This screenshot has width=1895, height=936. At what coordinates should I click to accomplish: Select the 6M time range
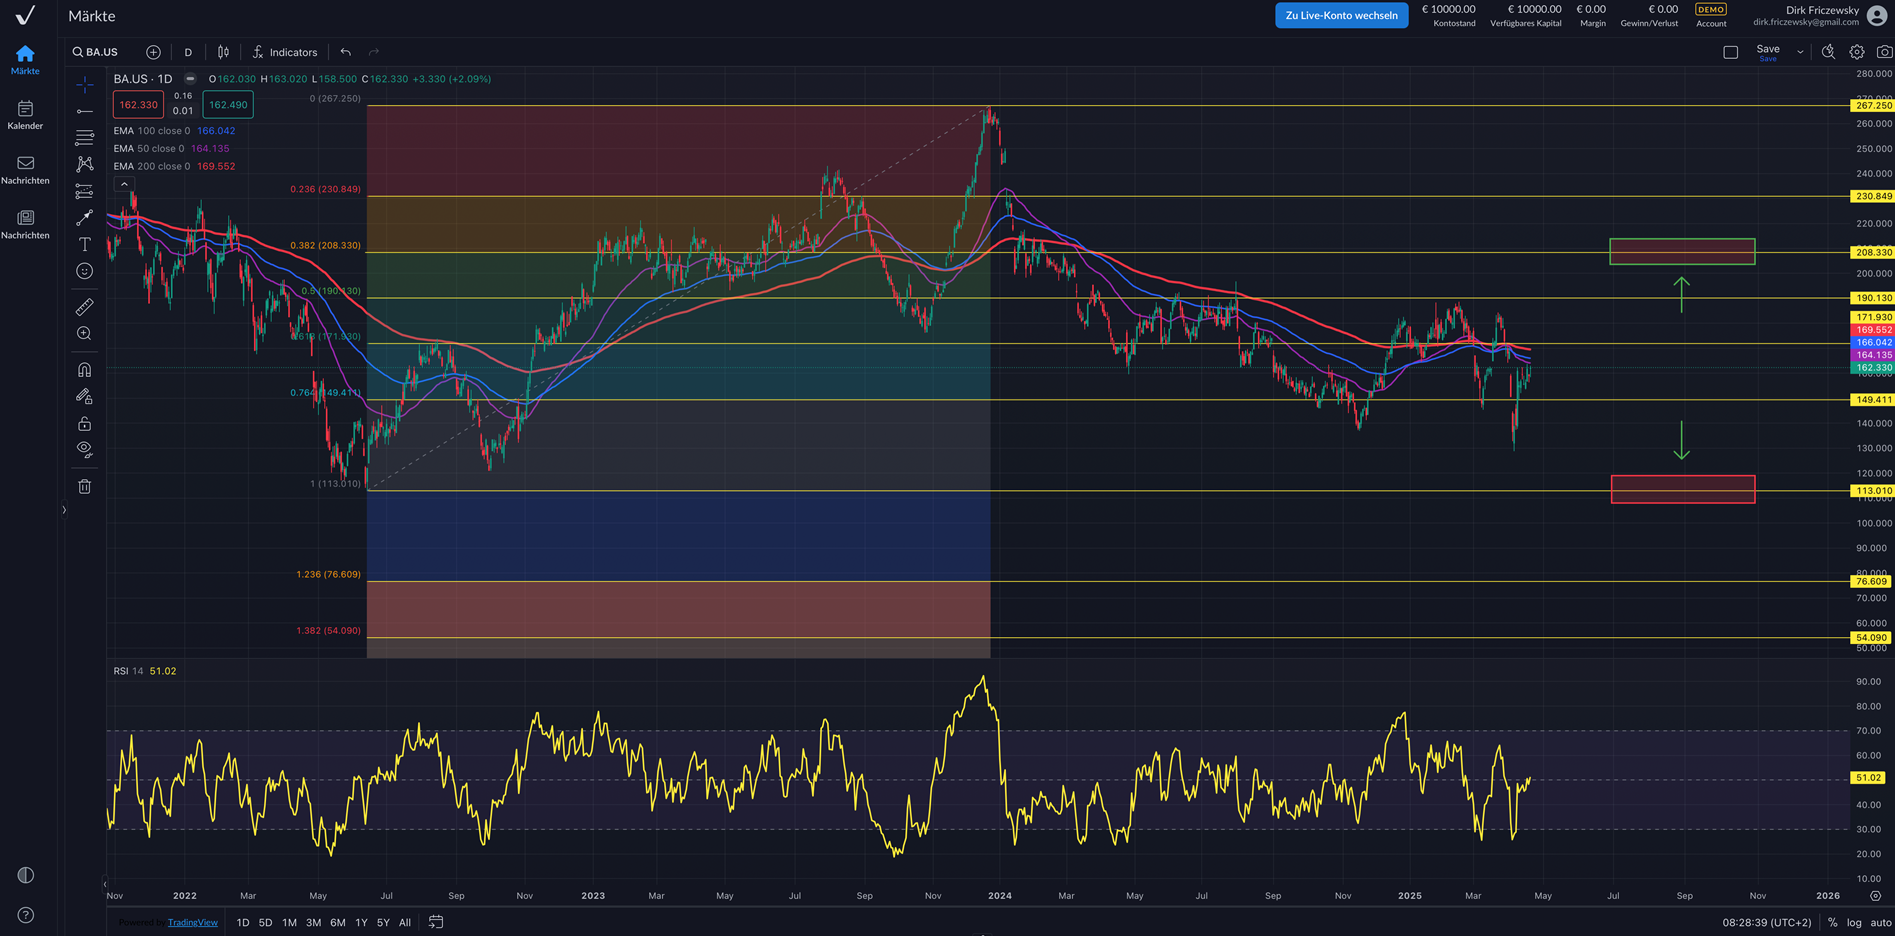click(337, 922)
